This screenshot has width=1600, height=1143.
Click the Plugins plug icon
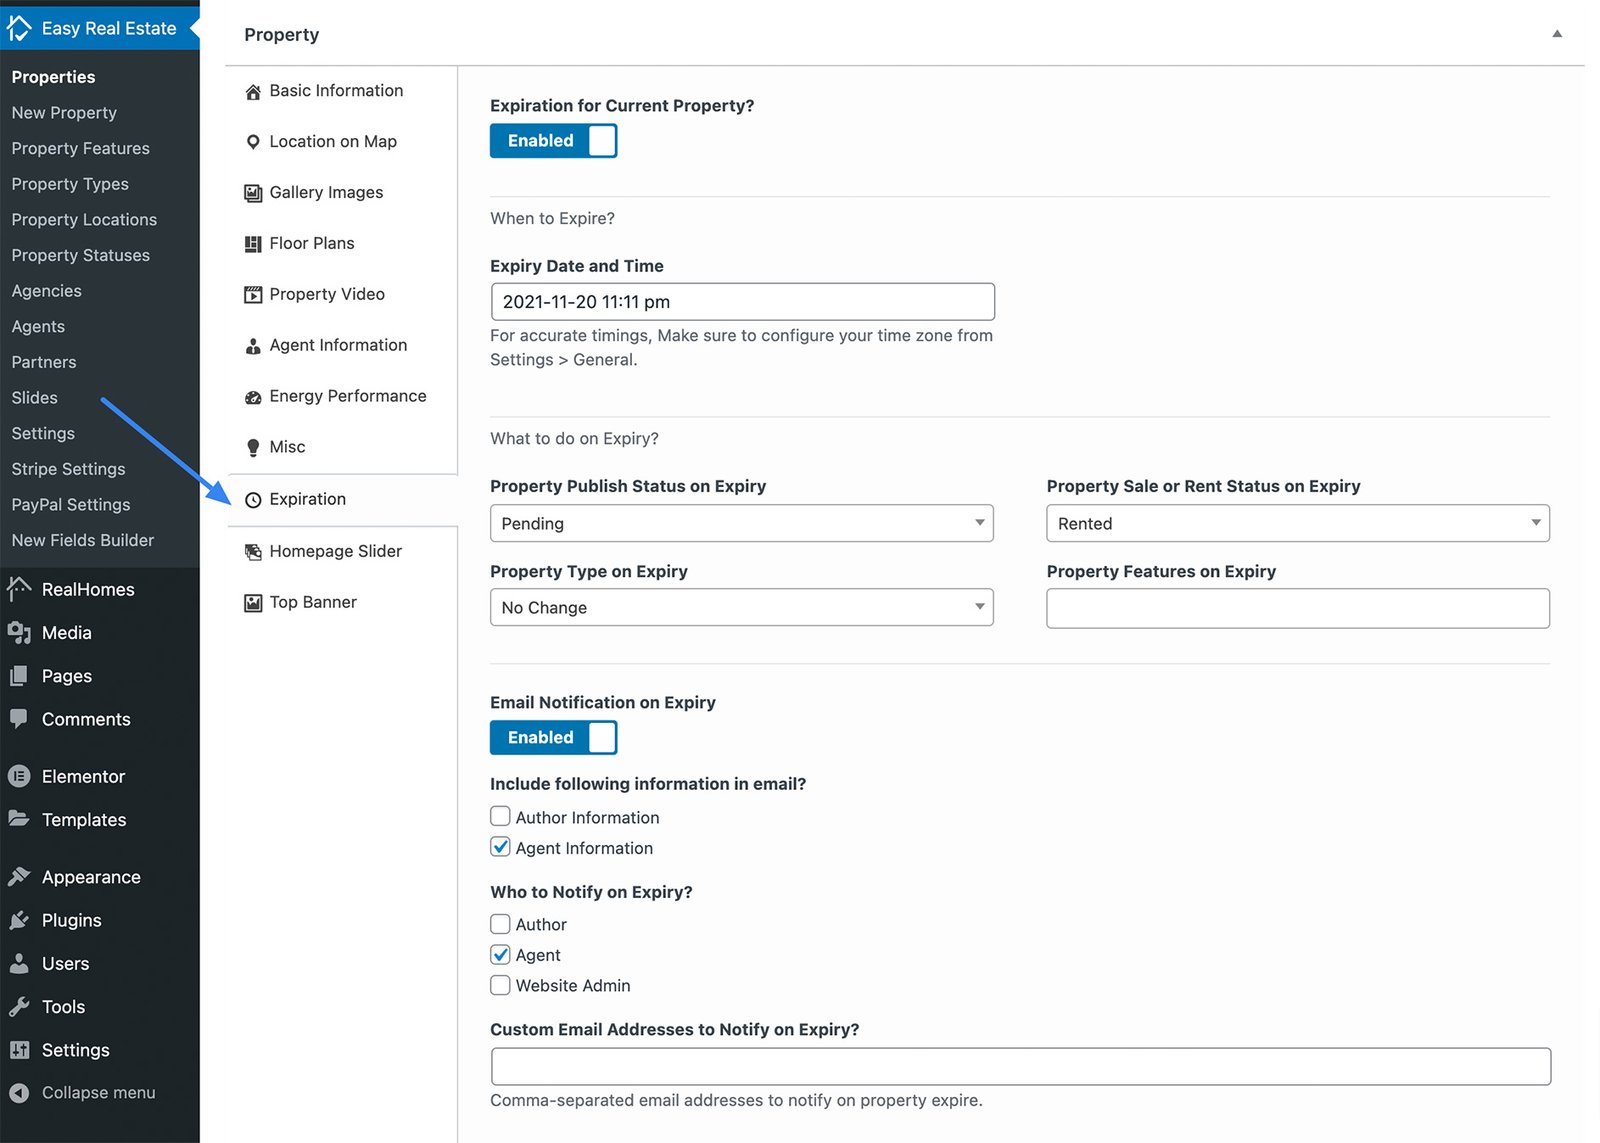19,920
